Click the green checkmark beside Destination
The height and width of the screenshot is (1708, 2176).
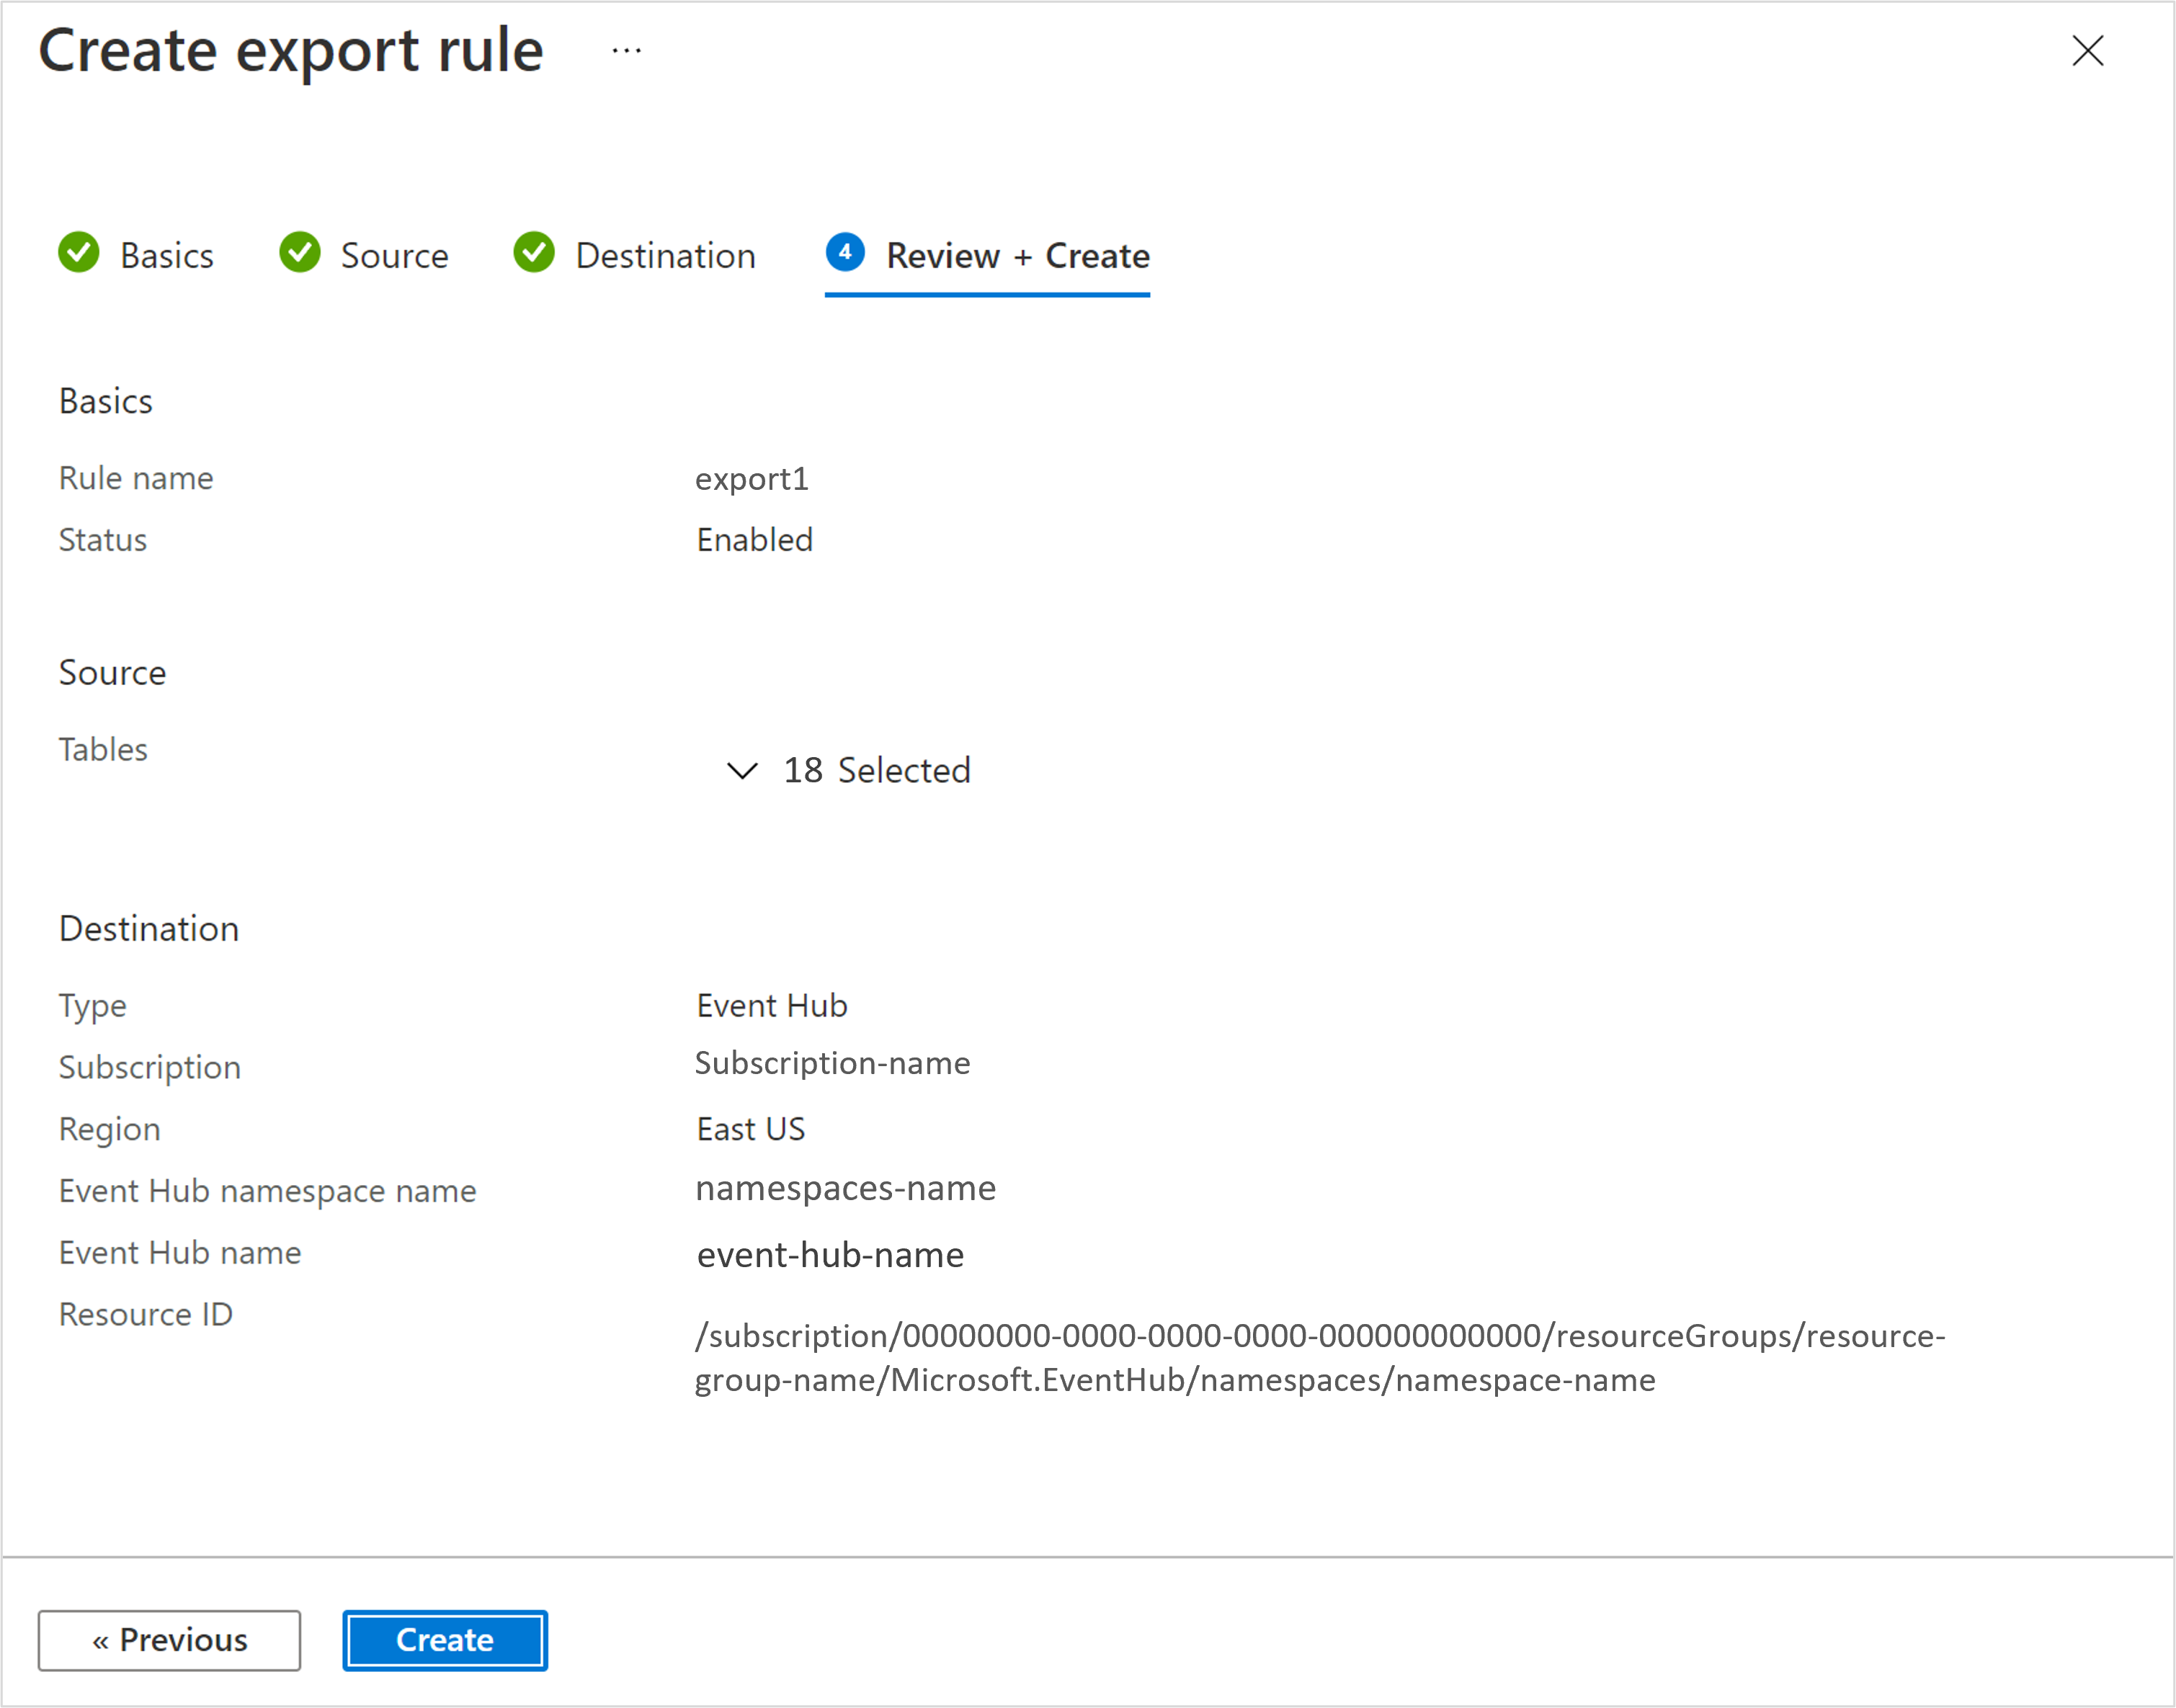[x=534, y=252]
